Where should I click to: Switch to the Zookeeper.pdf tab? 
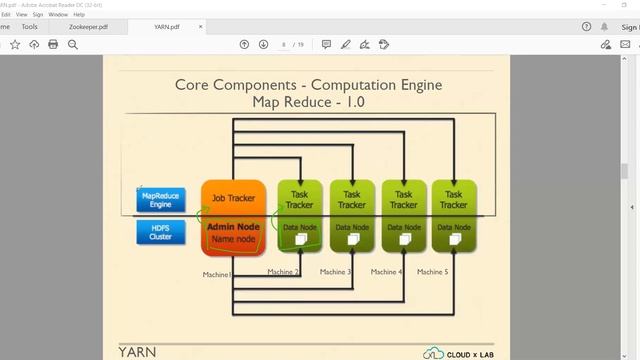pyautogui.click(x=88, y=27)
